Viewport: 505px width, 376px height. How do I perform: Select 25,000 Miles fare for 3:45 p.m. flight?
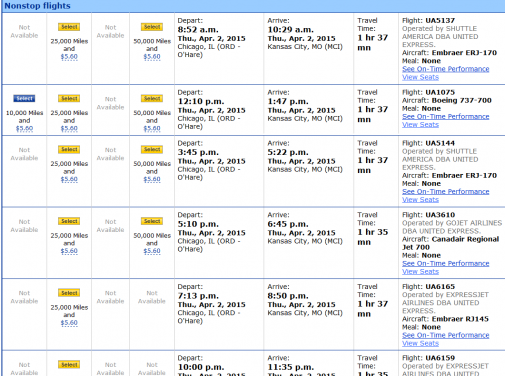(69, 149)
